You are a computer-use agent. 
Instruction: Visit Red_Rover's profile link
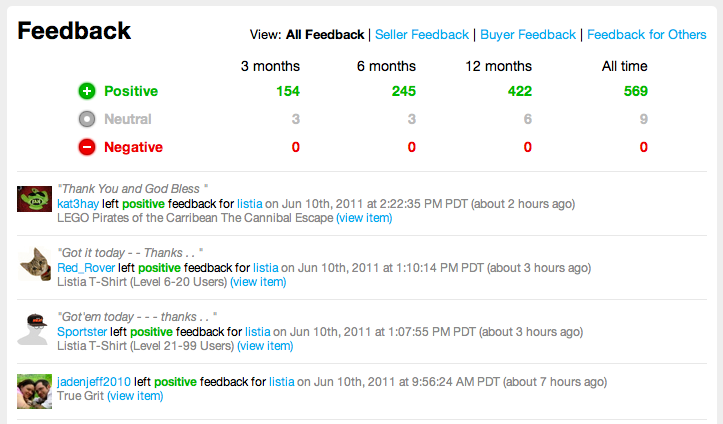pos(86,268)
